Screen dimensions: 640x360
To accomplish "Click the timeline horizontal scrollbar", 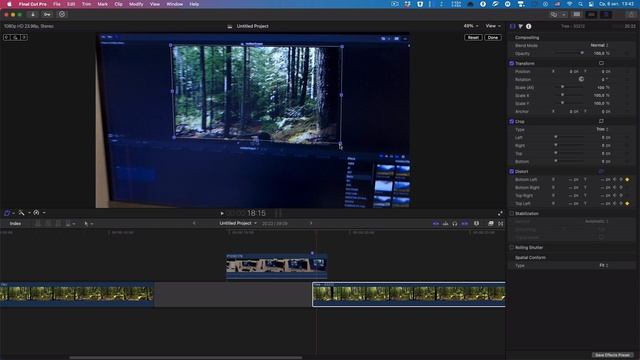I will tap(186, 358).
